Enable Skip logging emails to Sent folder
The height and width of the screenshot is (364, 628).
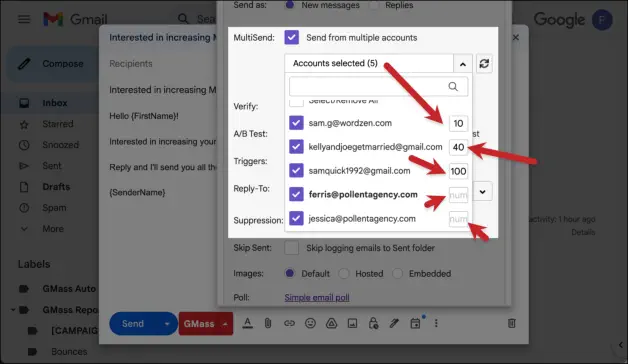pos(292,248)
